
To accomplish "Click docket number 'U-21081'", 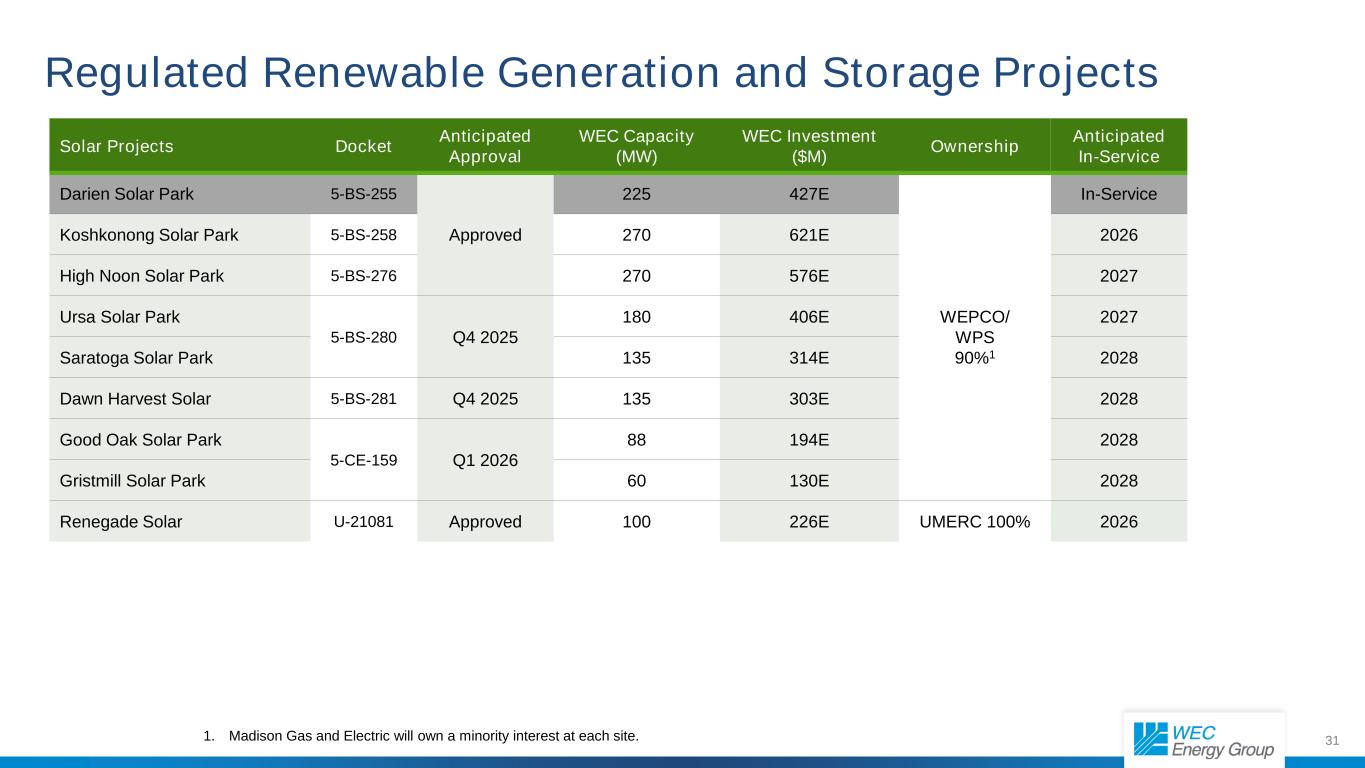I will coord(364,522).
